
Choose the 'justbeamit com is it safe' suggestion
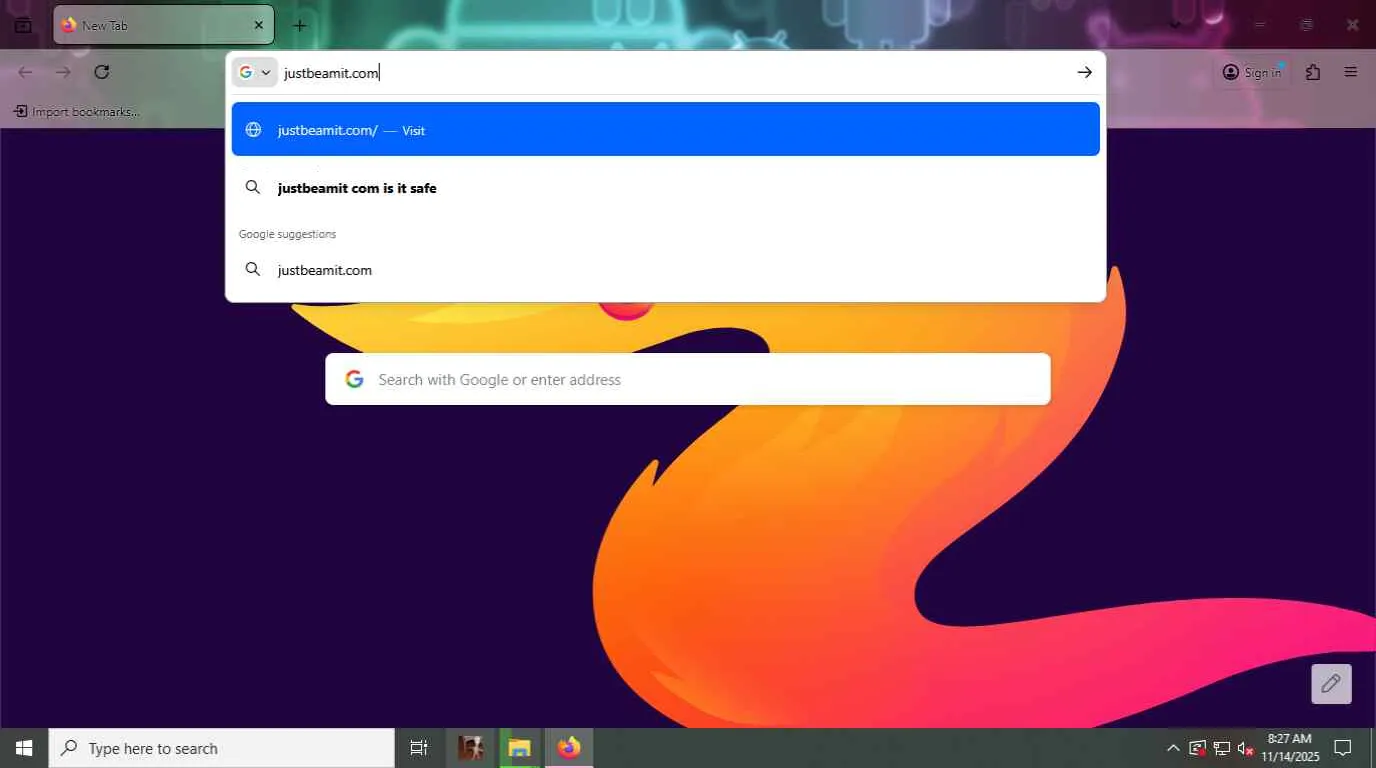click(666, 188)
